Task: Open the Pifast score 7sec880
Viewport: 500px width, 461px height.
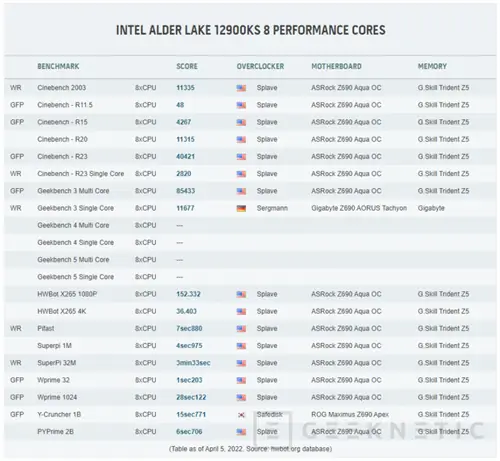Action: point(189,328)
